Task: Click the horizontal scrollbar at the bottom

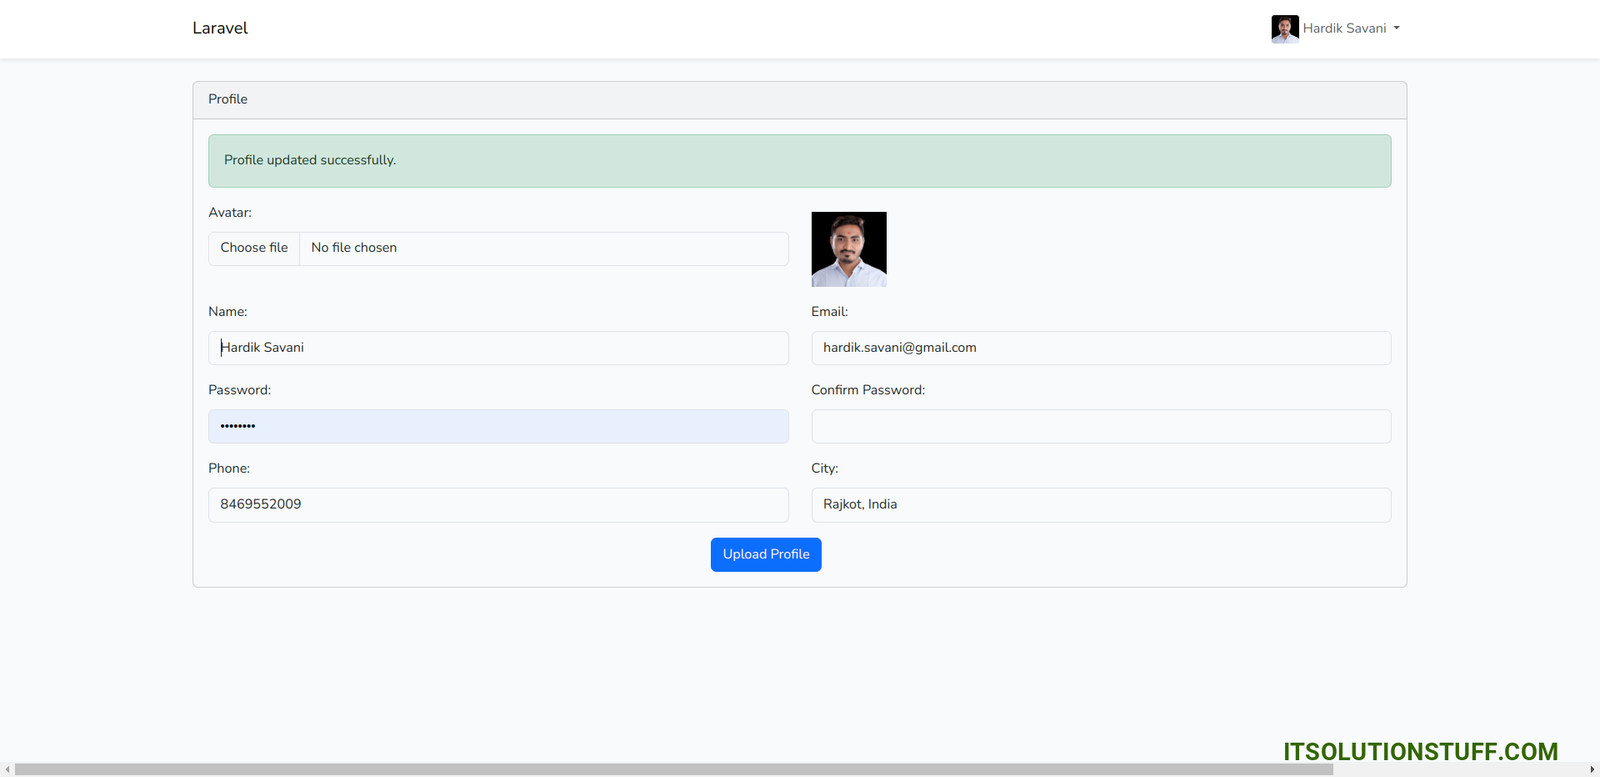Action: (x=673, y=769)
